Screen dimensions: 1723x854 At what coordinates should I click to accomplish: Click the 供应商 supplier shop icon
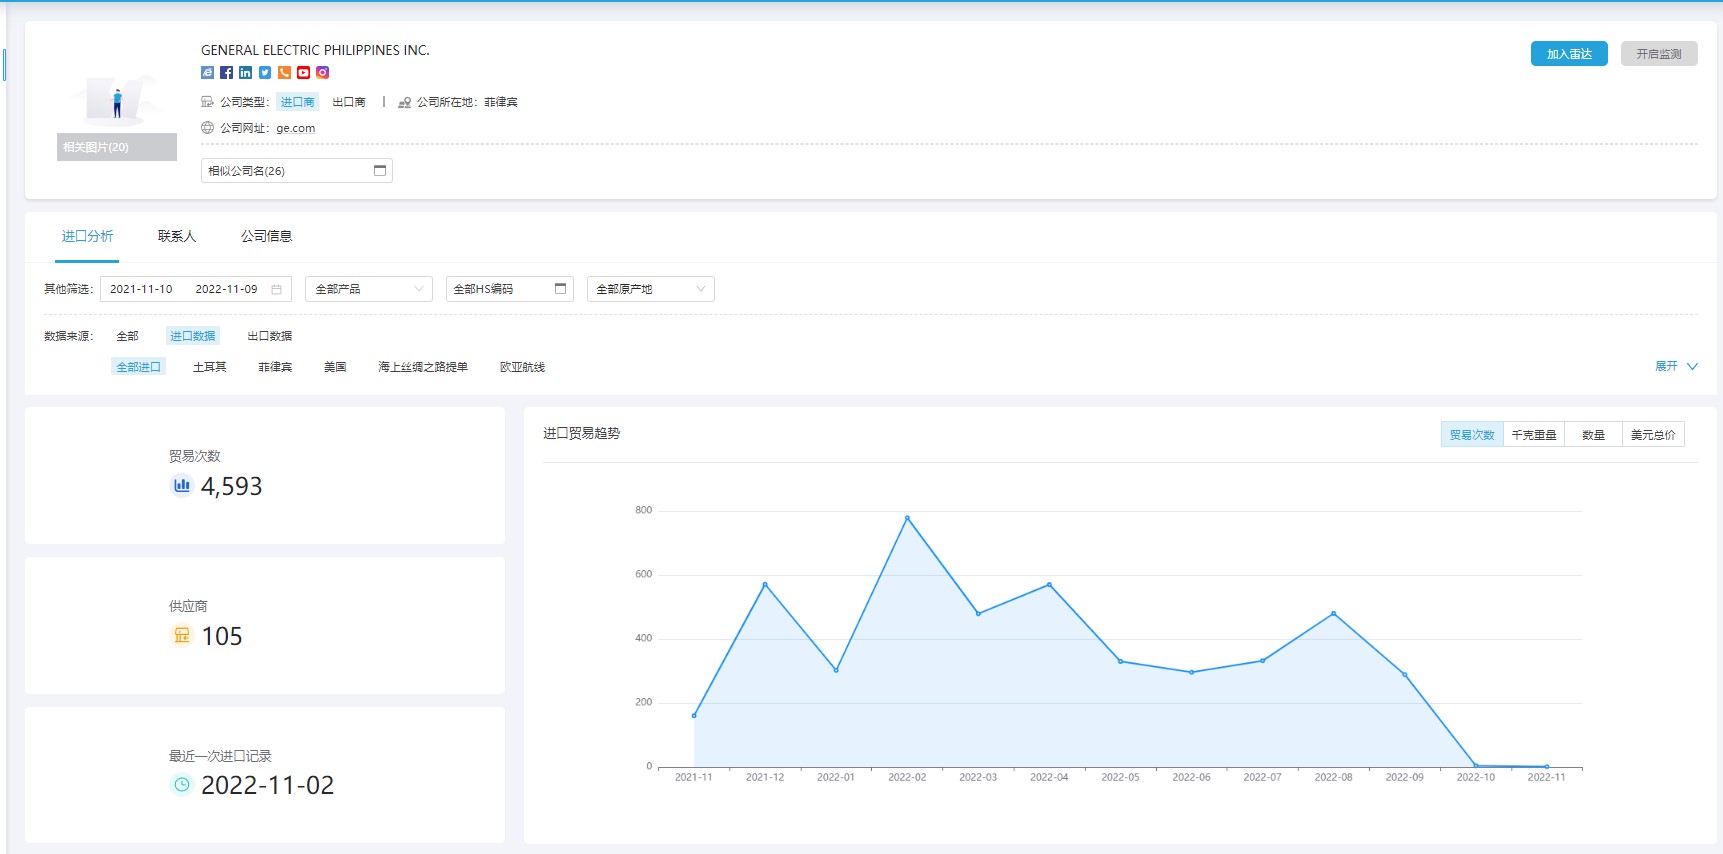coord(181,636)
